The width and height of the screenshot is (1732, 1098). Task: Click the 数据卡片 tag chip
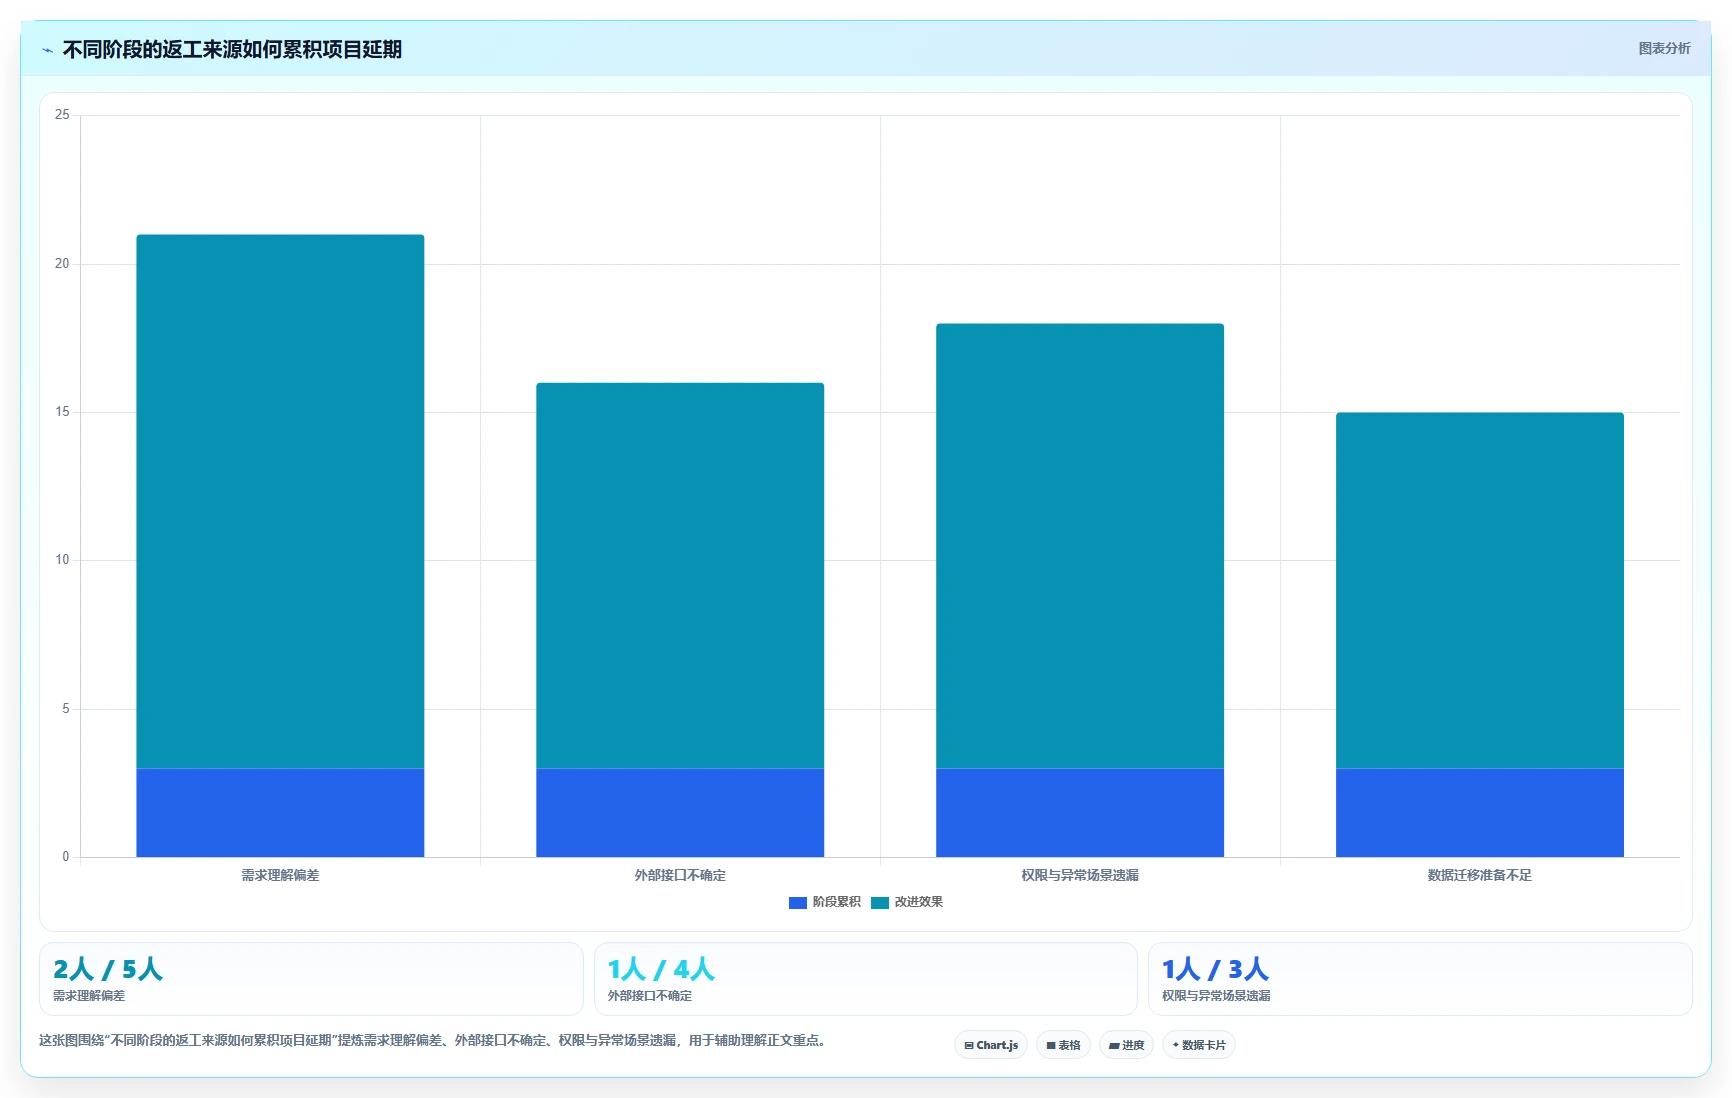pyautogui.click(x=1199, y=1045)
